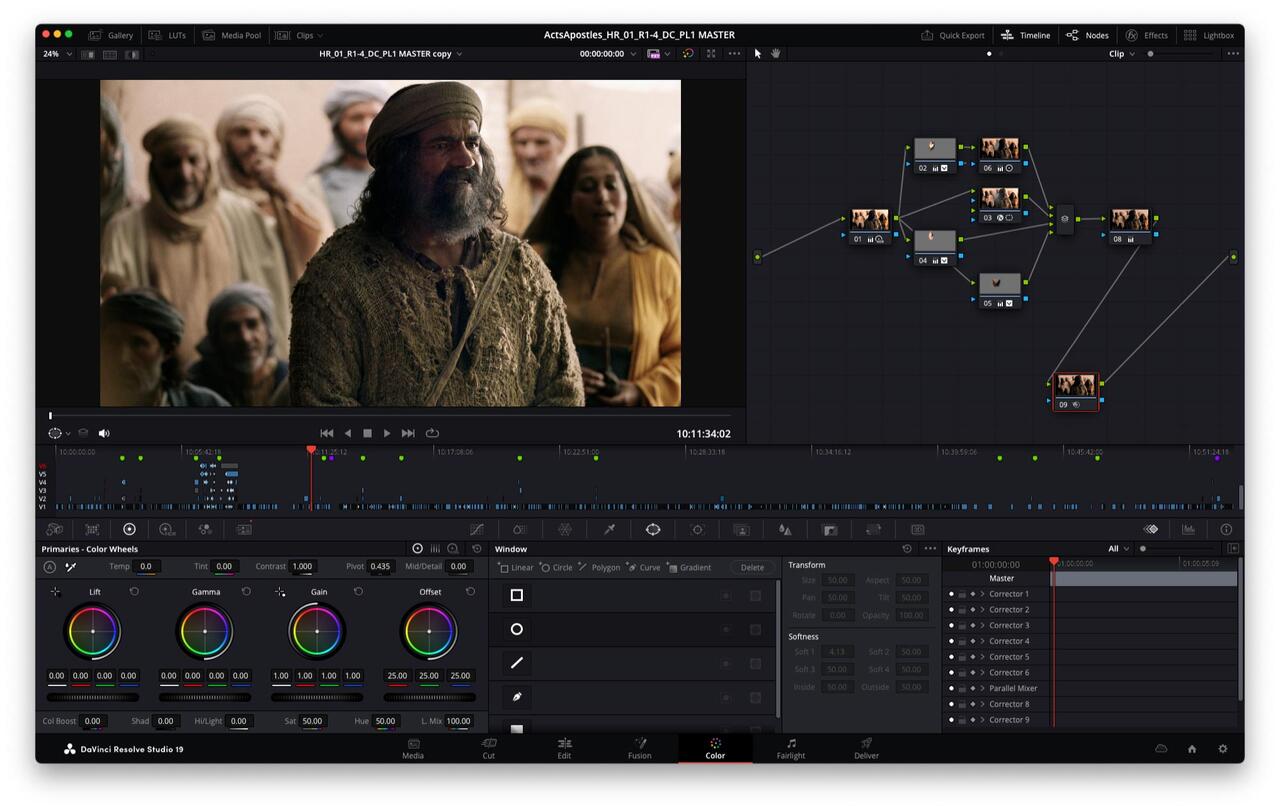
Task: Pick white point for Gain
Action: click(280, 592)
